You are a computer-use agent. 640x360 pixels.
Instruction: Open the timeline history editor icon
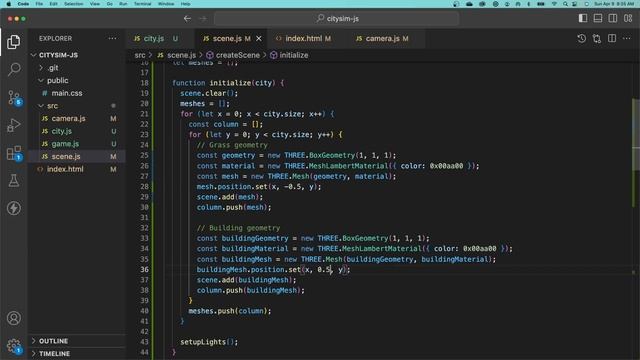tap(582, 38)
